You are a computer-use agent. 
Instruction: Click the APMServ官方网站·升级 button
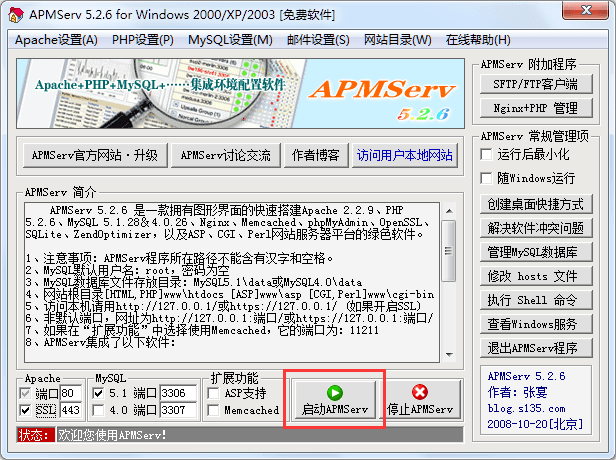pos(95,155)
